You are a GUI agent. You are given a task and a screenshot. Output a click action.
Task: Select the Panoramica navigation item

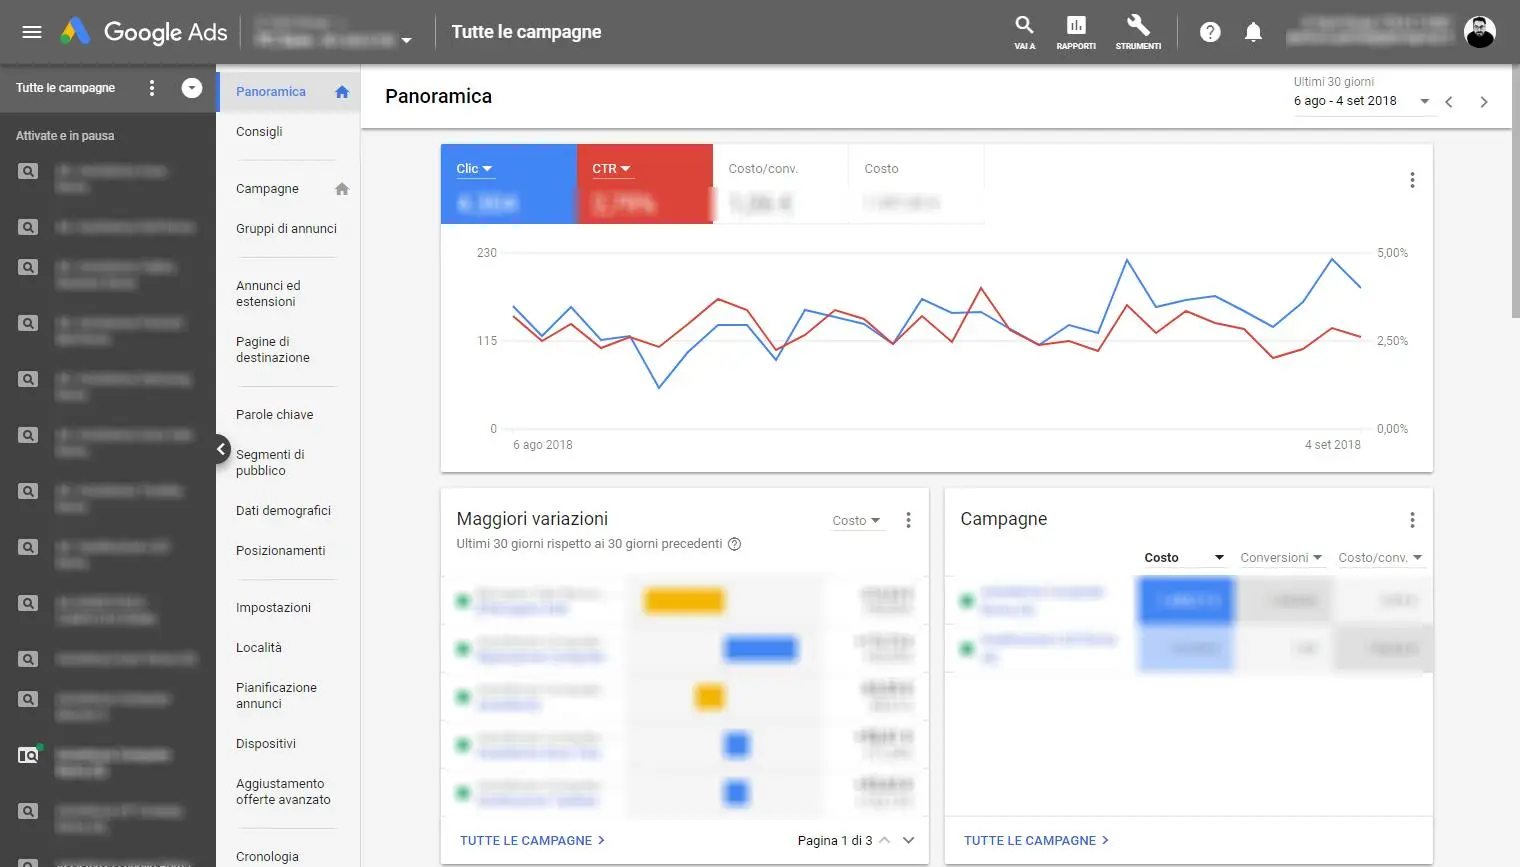coord(288,92)
